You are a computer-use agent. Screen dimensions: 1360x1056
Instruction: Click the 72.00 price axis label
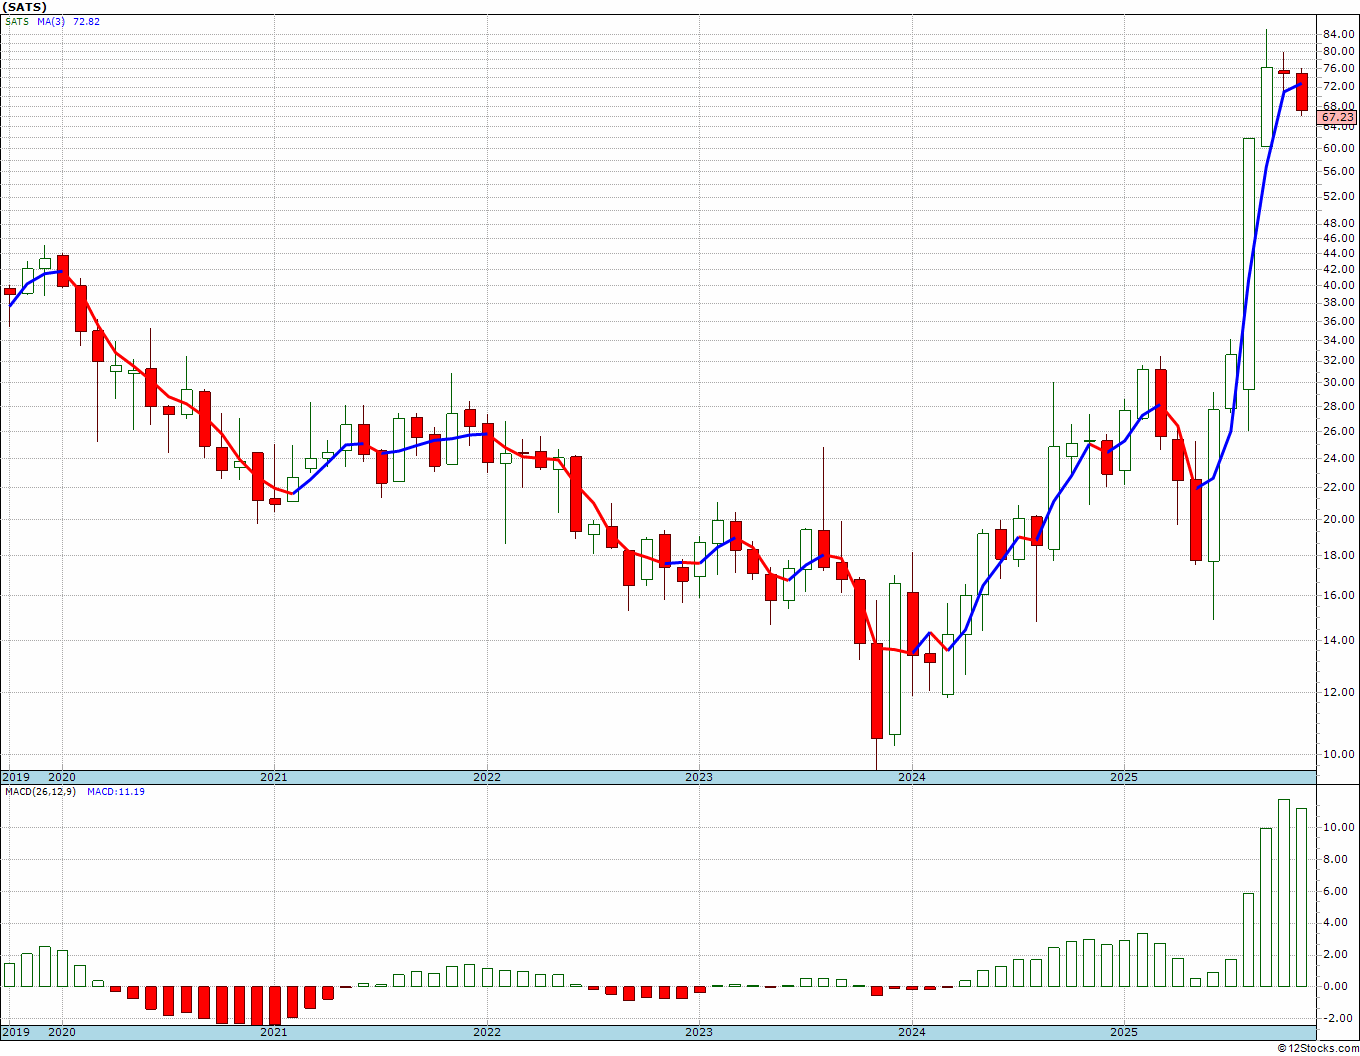point(1338,87)
